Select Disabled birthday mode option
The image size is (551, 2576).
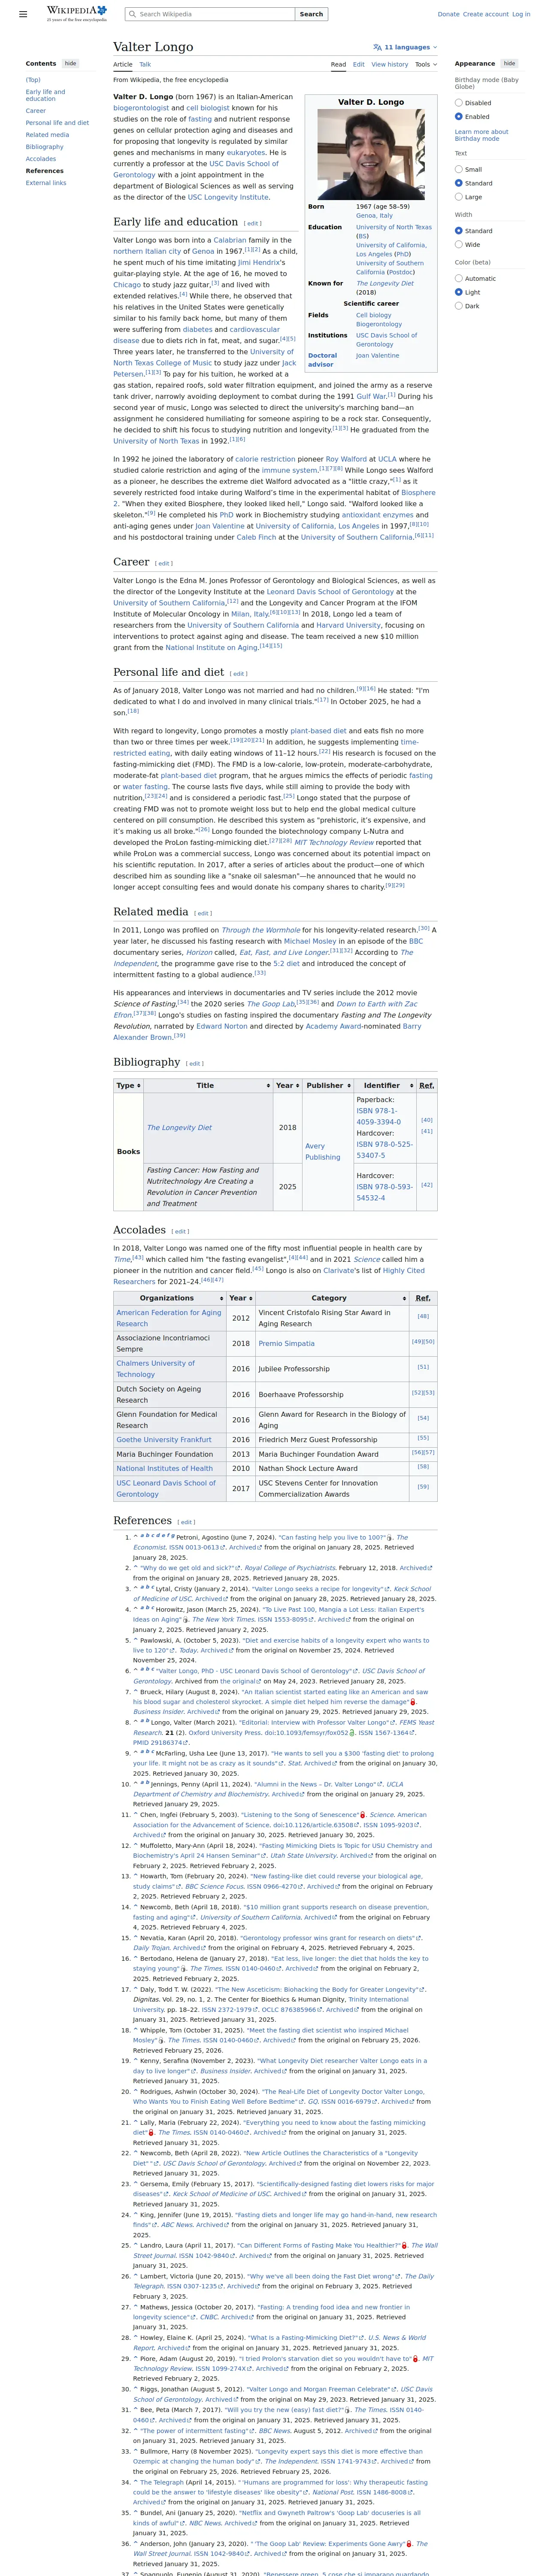coord(459,103)
